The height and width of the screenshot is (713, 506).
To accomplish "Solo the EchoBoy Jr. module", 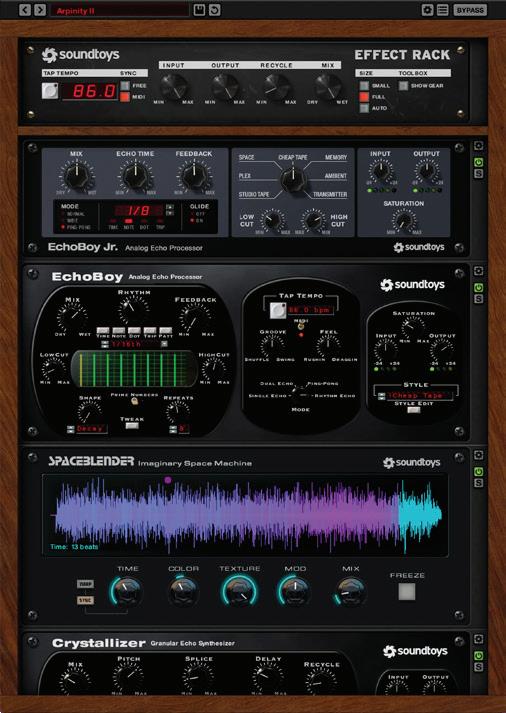I will (x=478, y=174).
